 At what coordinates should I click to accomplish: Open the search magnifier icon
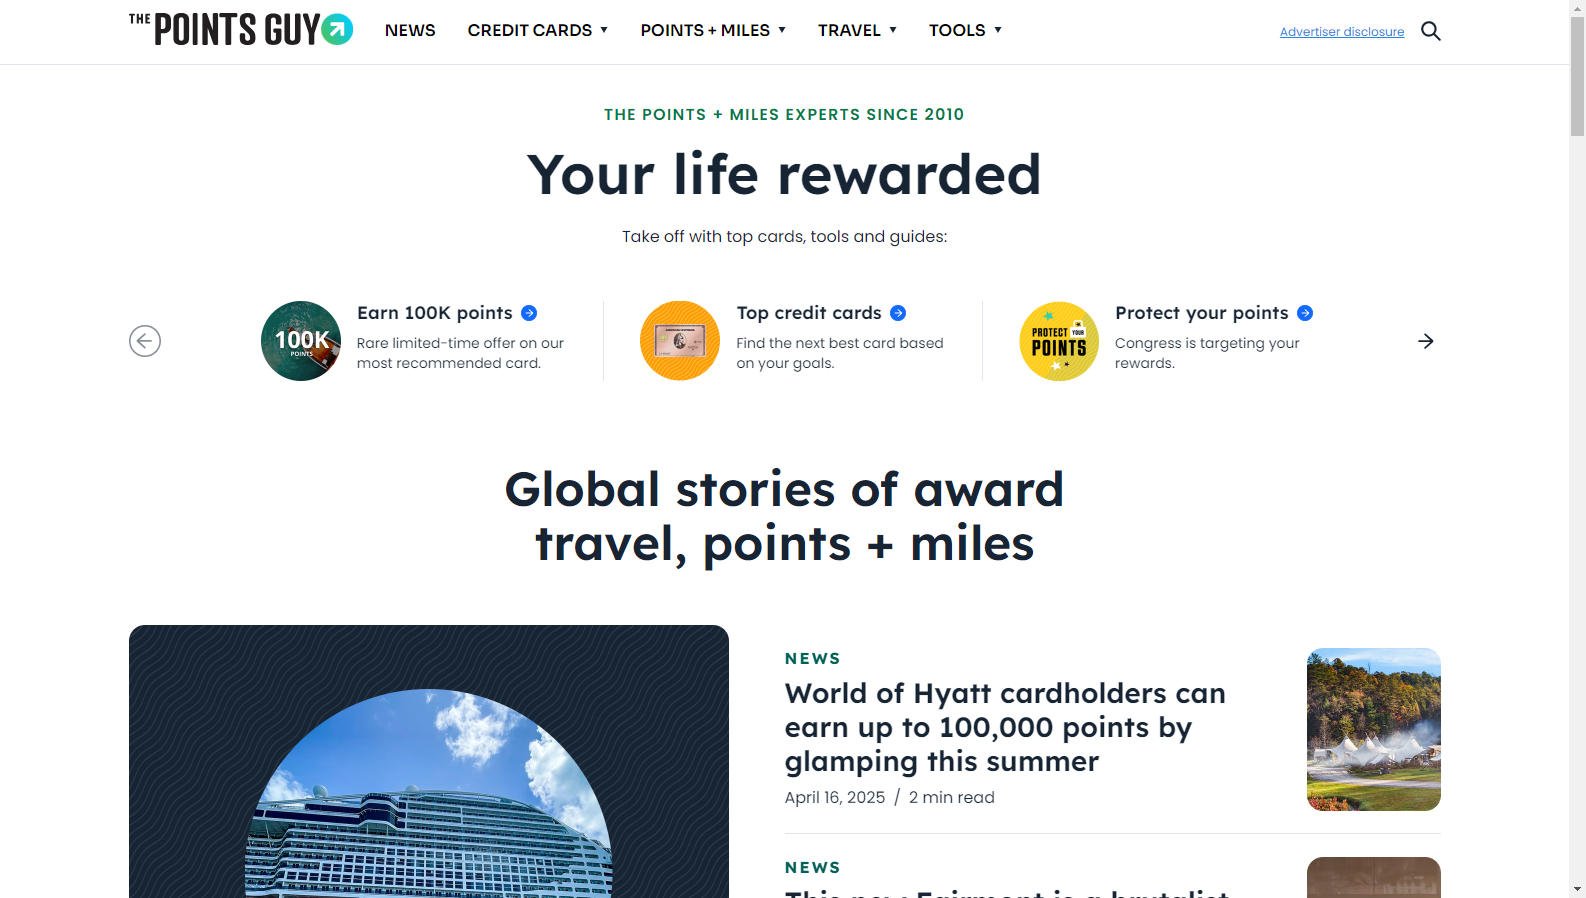pyautogui.click(x=1431, y=31)
